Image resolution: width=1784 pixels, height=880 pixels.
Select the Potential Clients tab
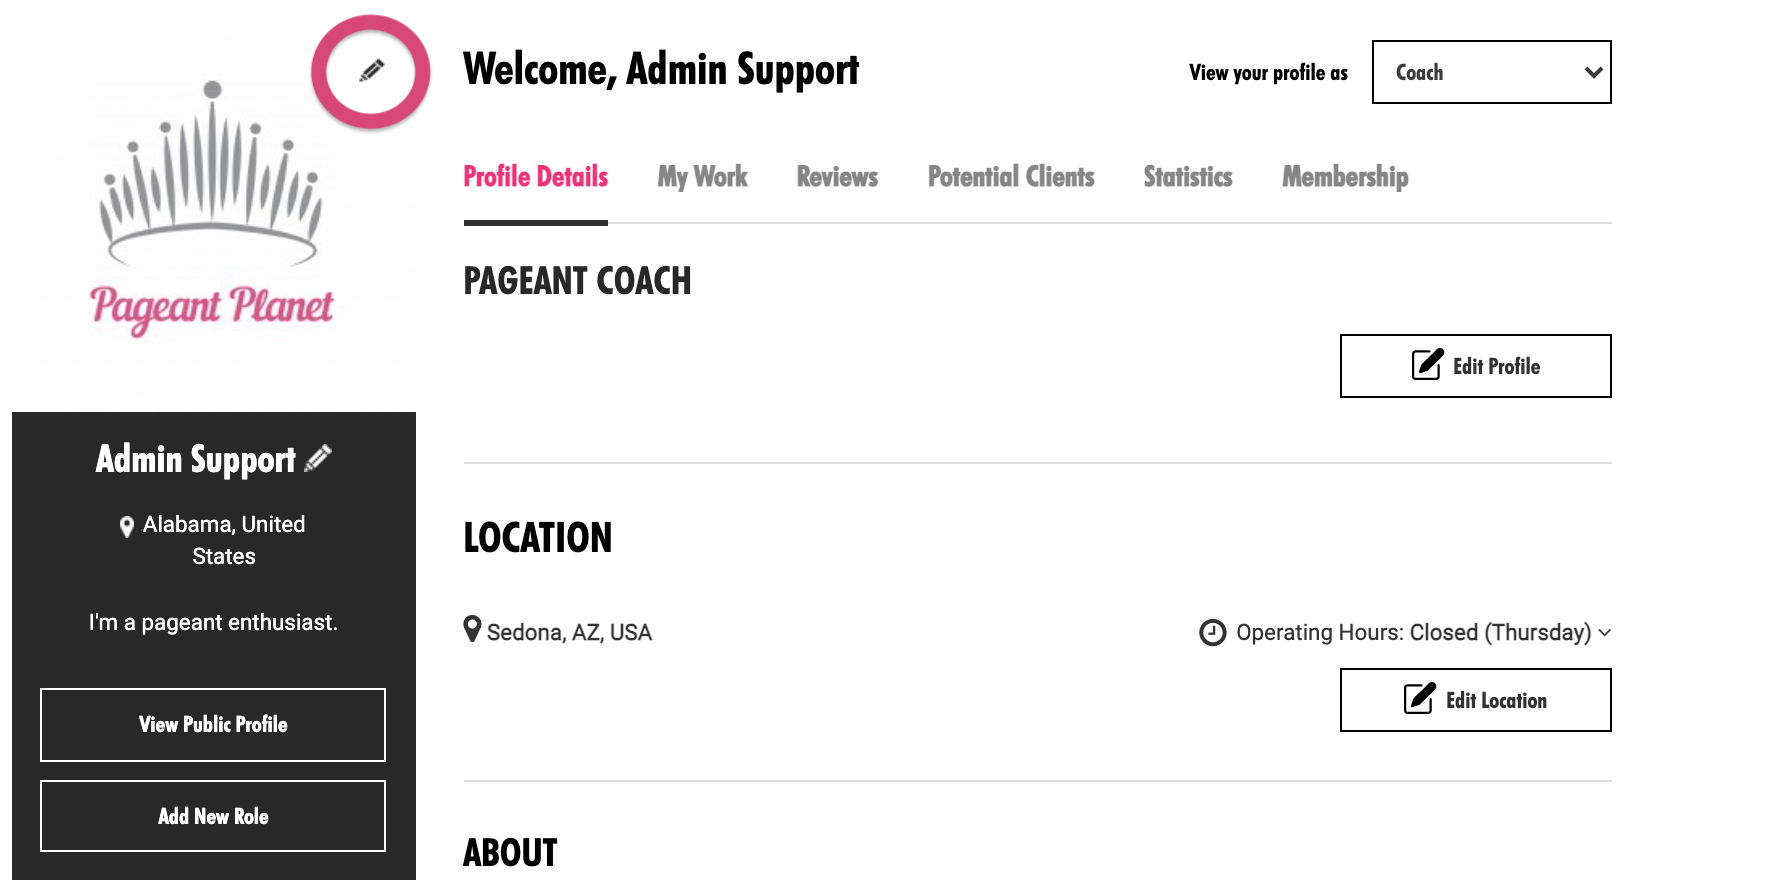click(x=1011, y=177)
